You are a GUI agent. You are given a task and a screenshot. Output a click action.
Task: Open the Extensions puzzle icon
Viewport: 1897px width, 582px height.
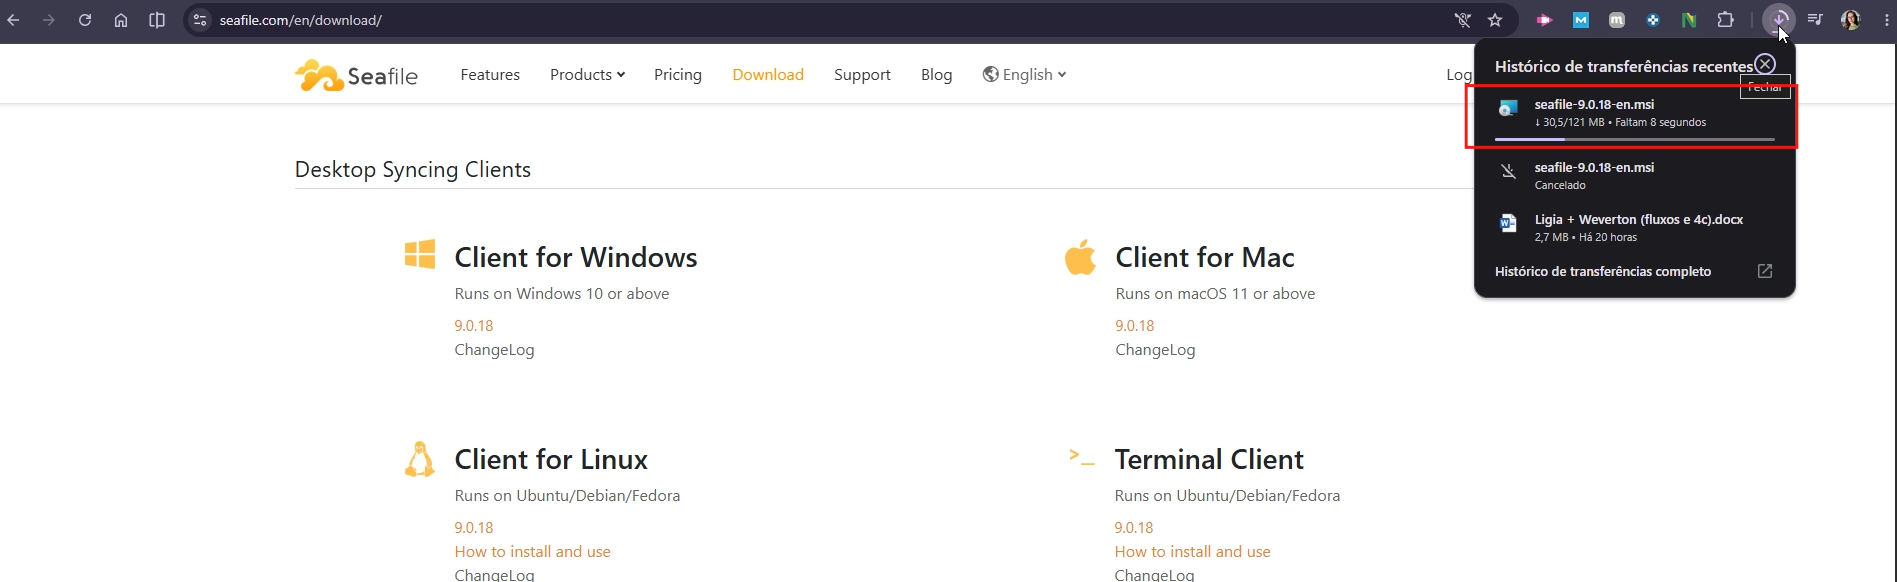point(1725,20)
